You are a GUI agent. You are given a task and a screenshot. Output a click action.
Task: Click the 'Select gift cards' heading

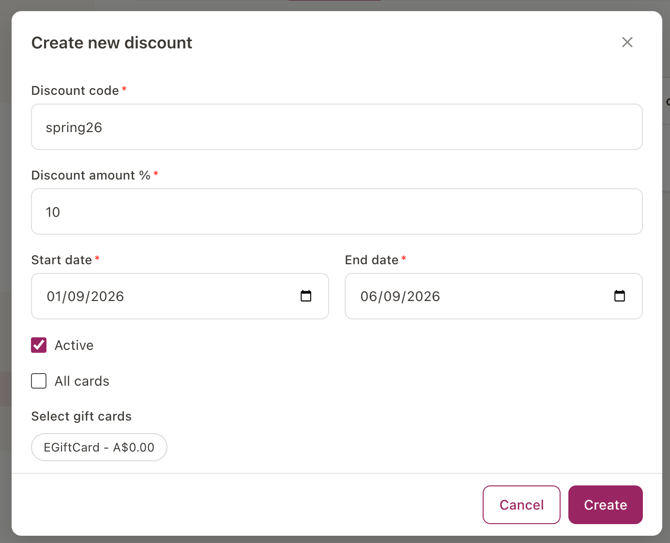click(81, 416)
